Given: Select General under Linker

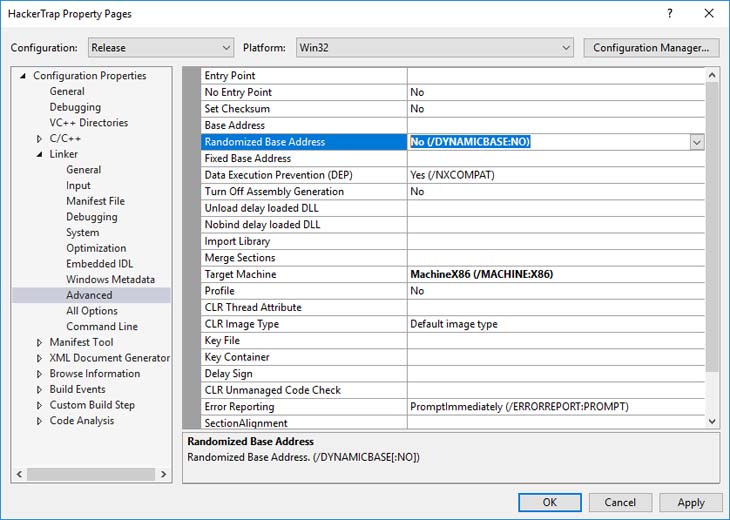Looking at the screenshot, I should tap(83, 169).
